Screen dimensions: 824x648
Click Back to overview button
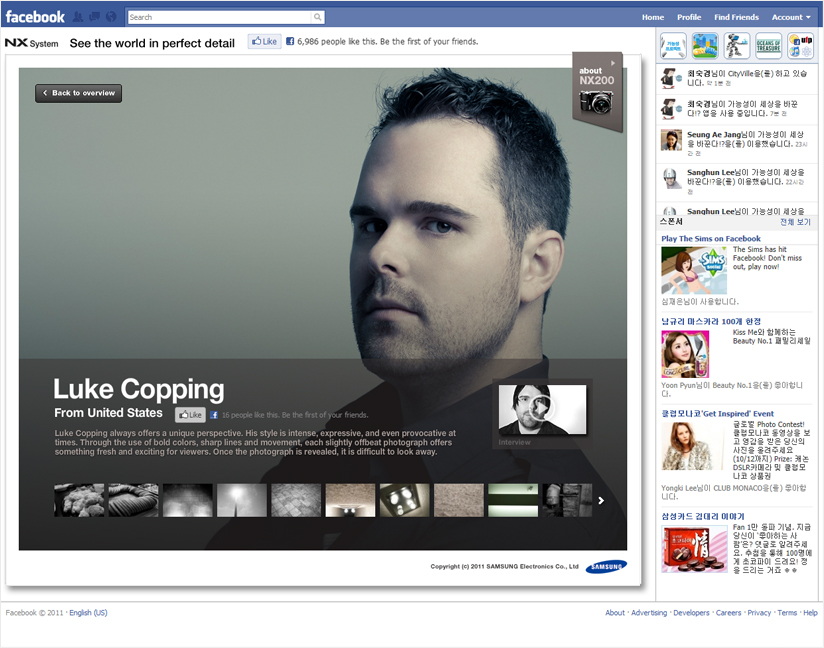coord(78,93)
